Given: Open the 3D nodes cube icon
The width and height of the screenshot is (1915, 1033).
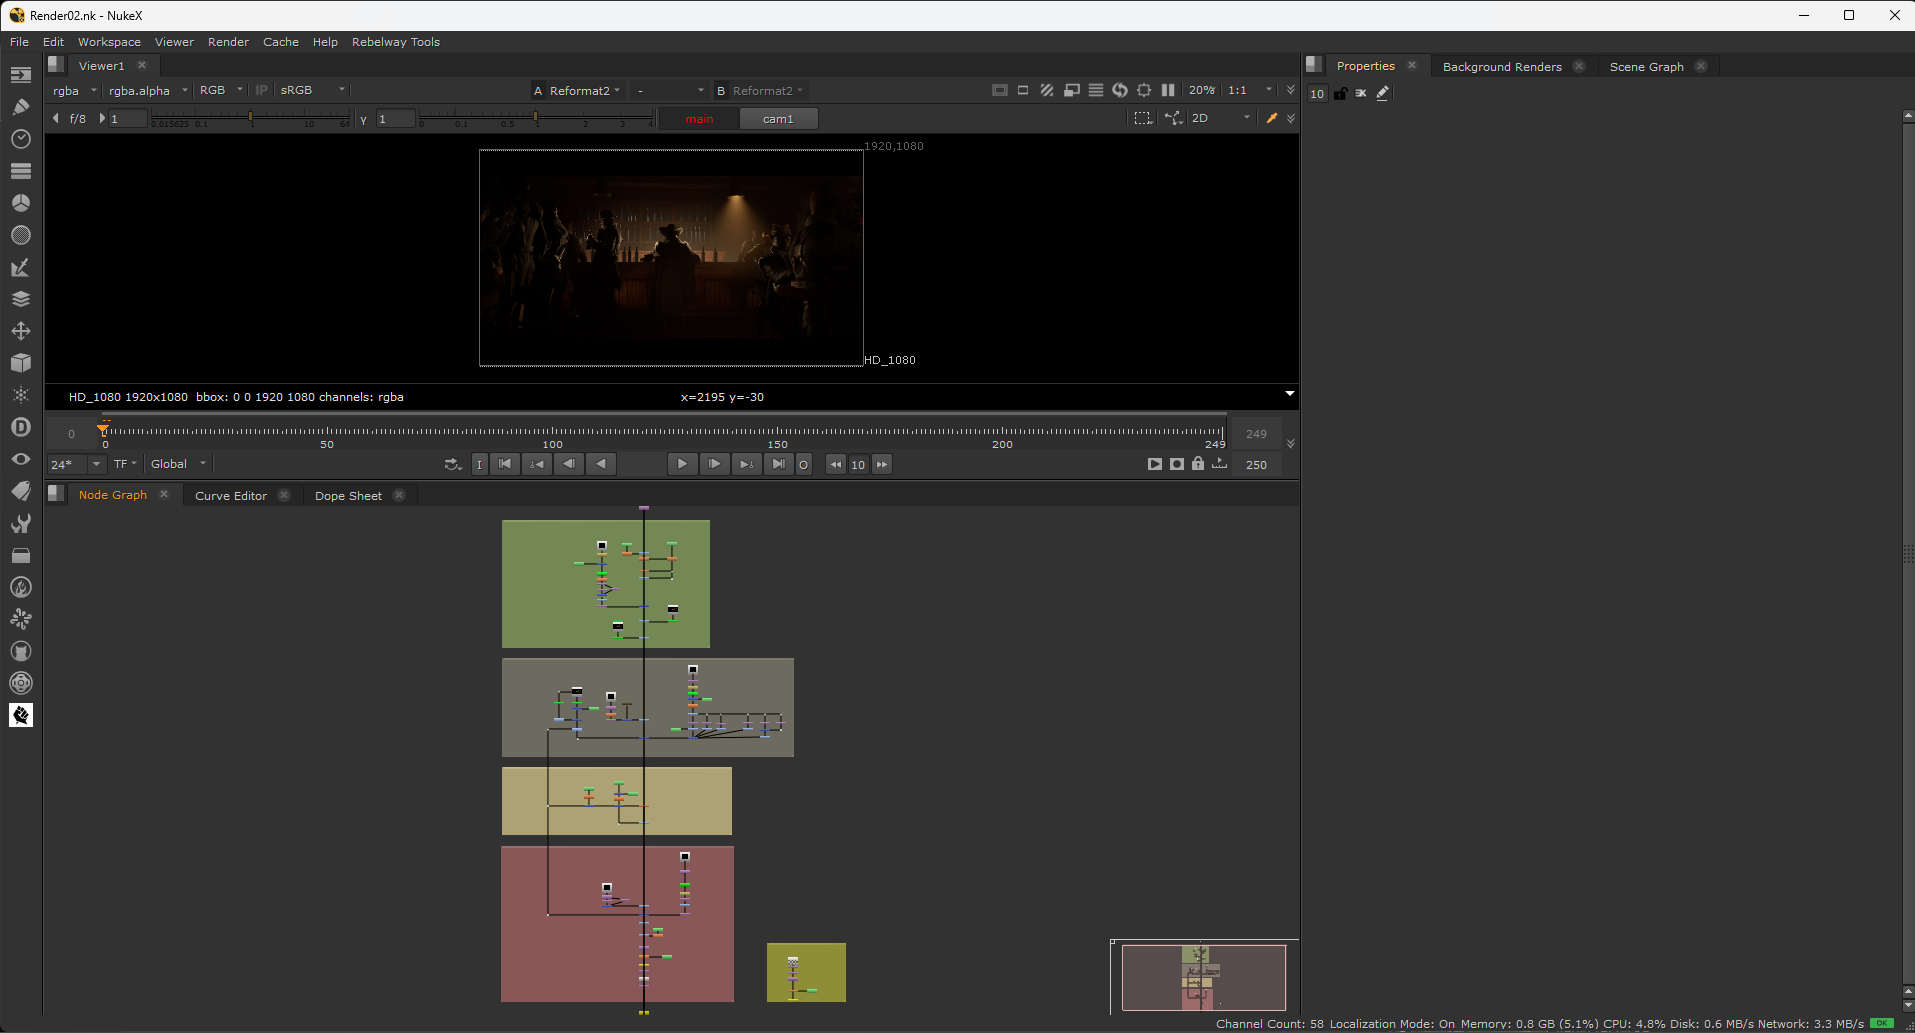Looking at the screenshot, I should 20,363.
